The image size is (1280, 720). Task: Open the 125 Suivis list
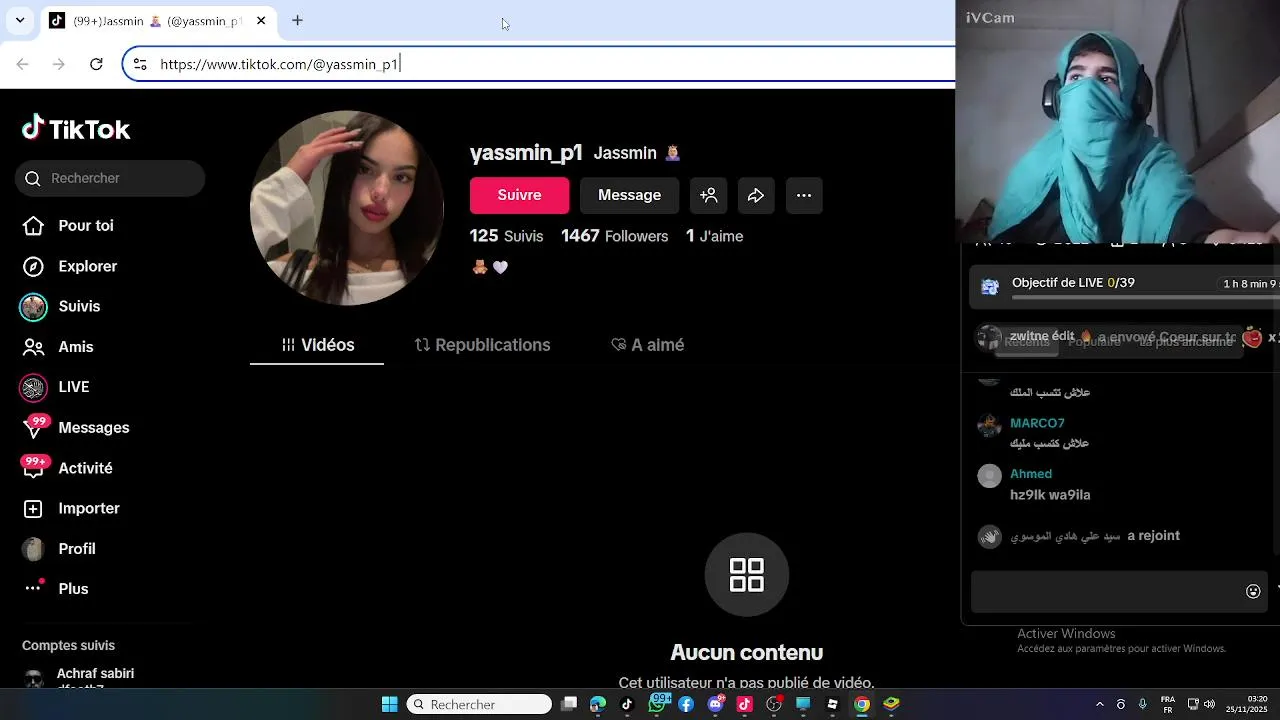tap(506, 236)
